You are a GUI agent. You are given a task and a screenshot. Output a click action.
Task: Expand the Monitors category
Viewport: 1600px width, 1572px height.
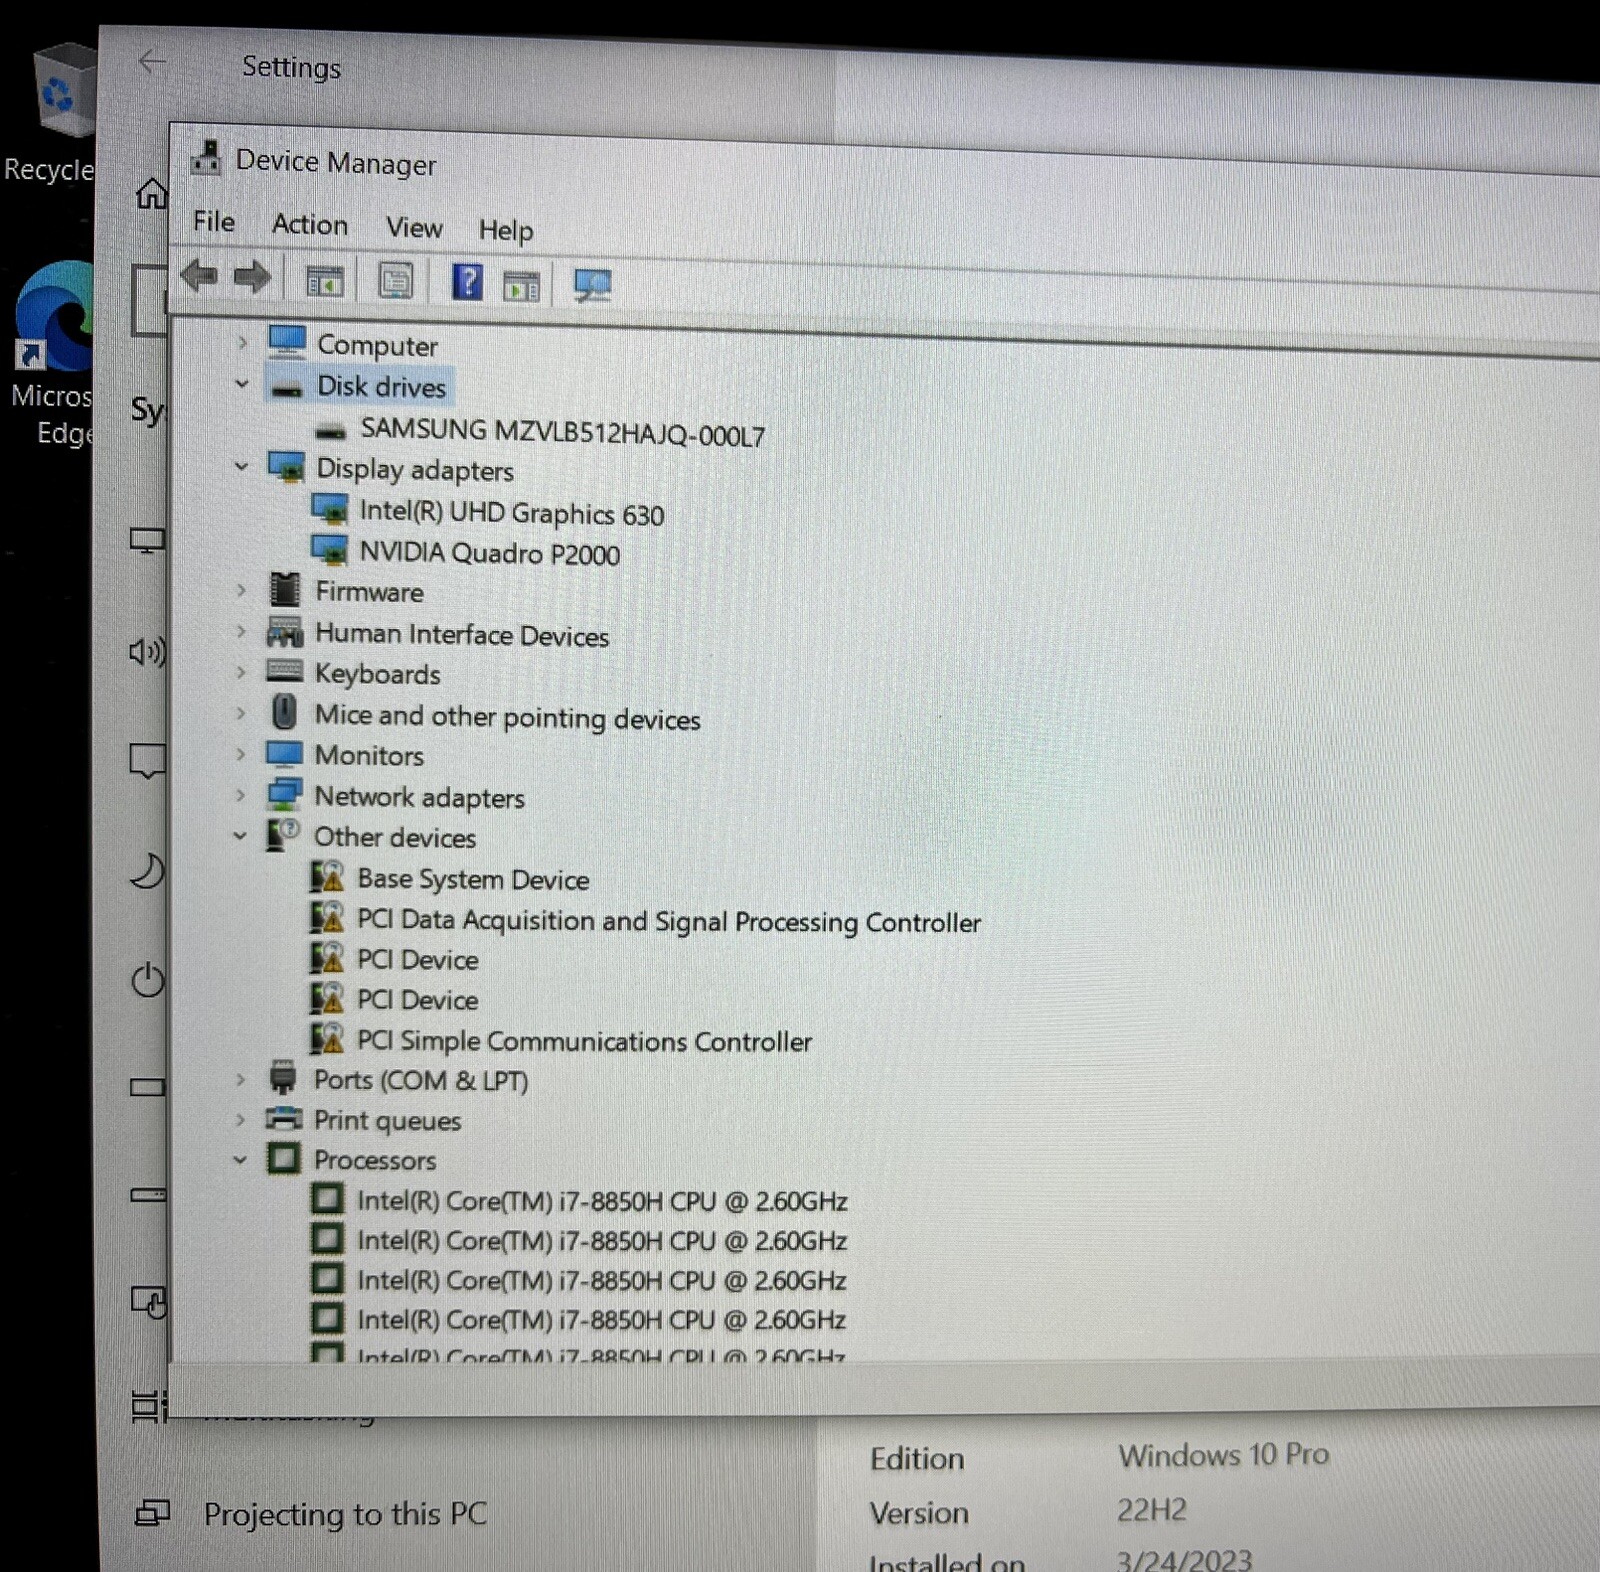click(240, 754)
